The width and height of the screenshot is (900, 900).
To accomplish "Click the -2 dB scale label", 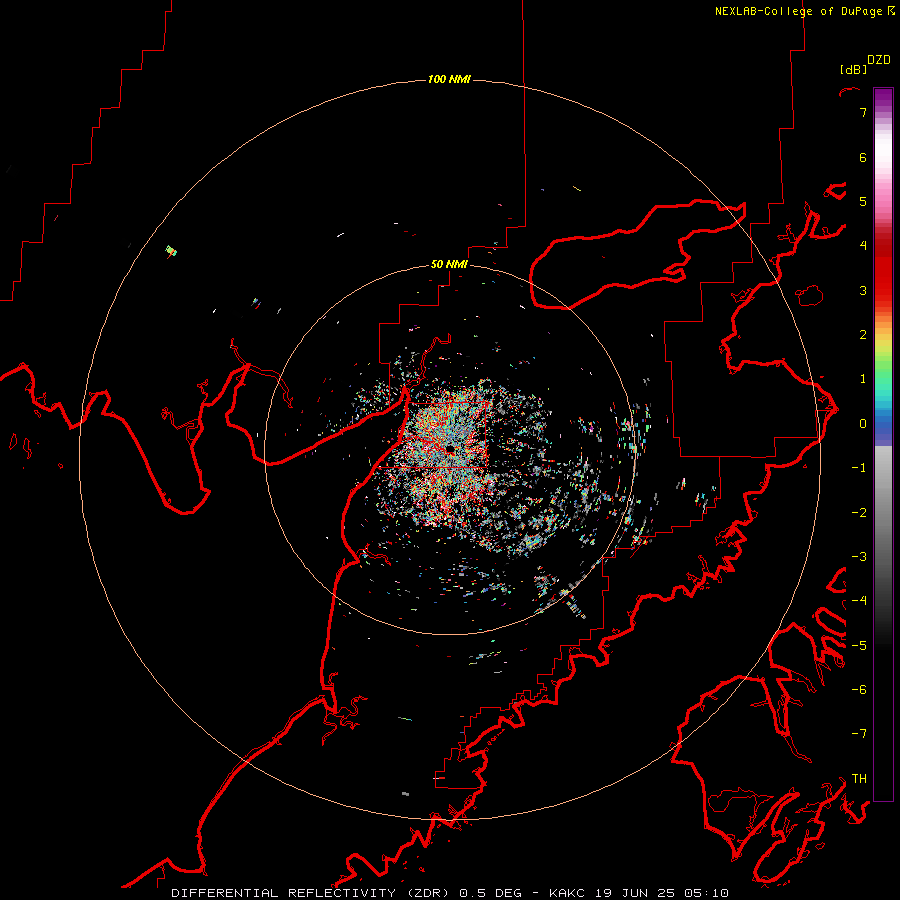I will pyautogui.click(x=859, y=513).
